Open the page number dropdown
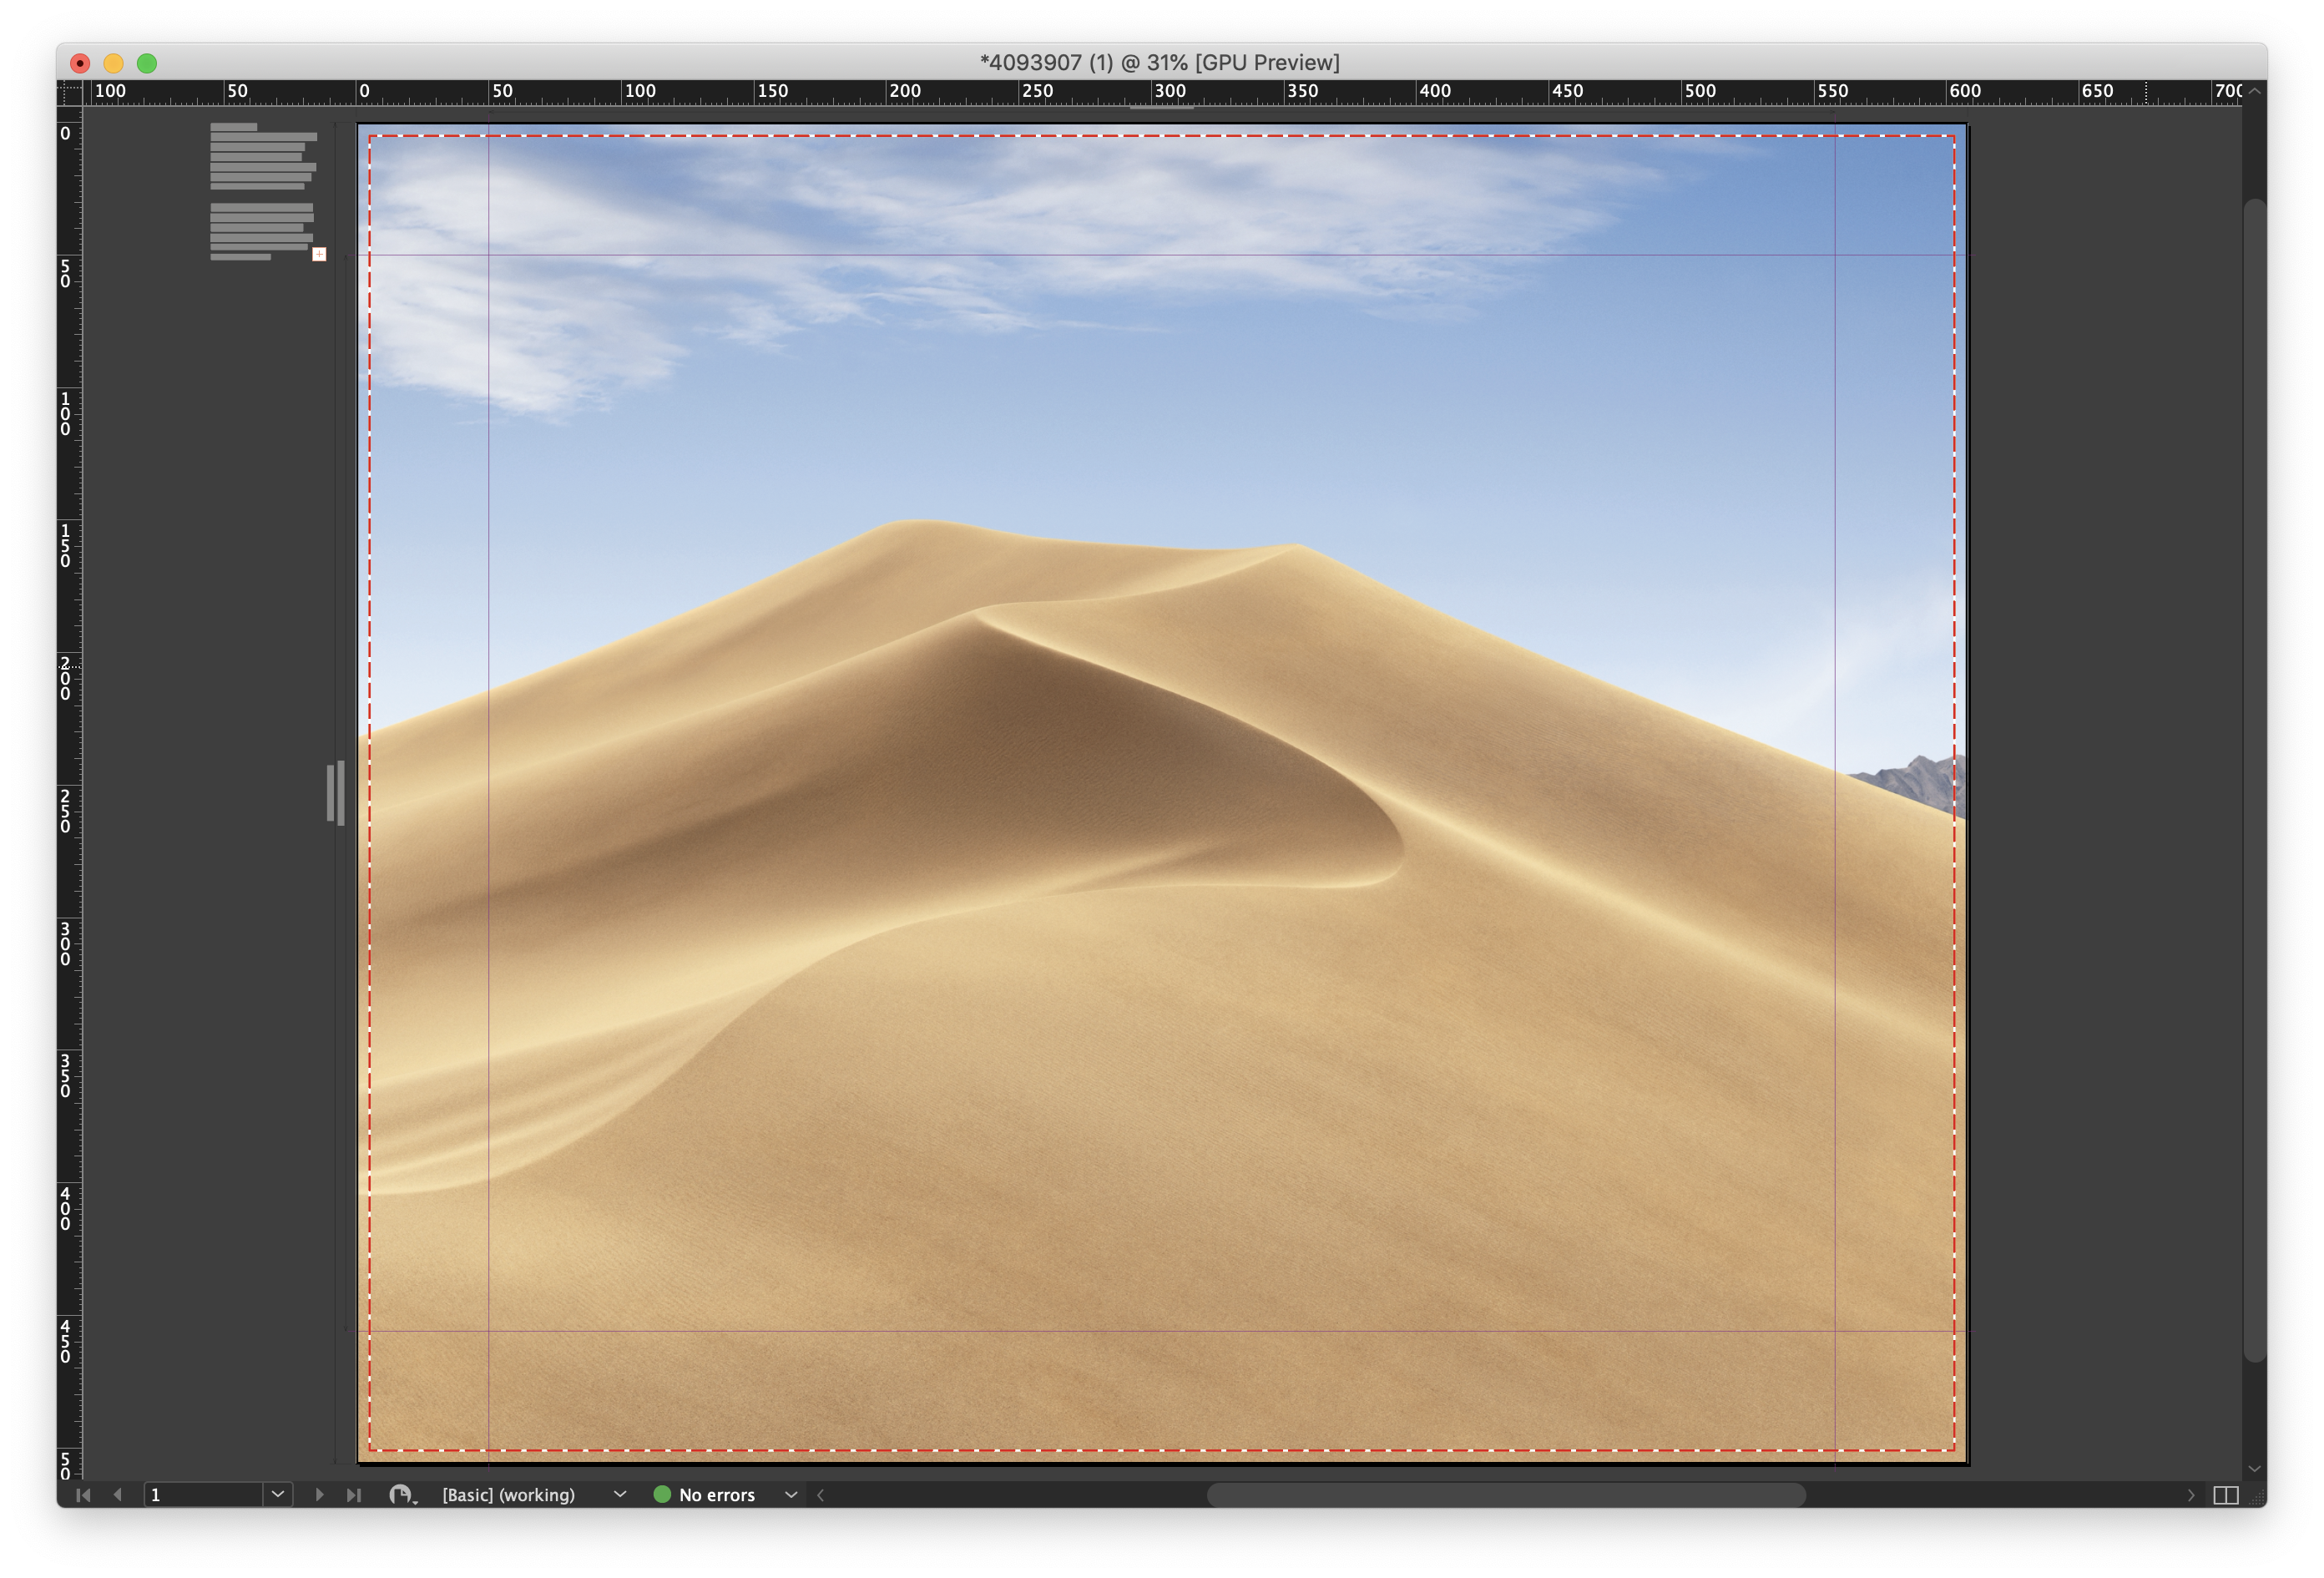 tap(278, 1494)
